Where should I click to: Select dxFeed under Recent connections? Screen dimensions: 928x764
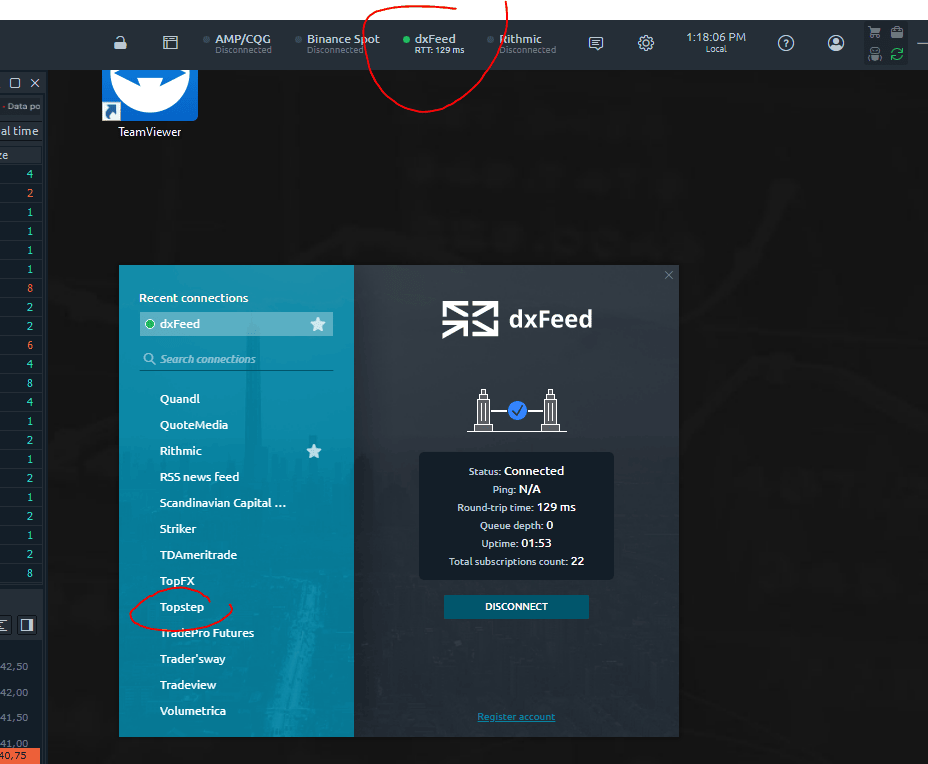tap(236, 324)
